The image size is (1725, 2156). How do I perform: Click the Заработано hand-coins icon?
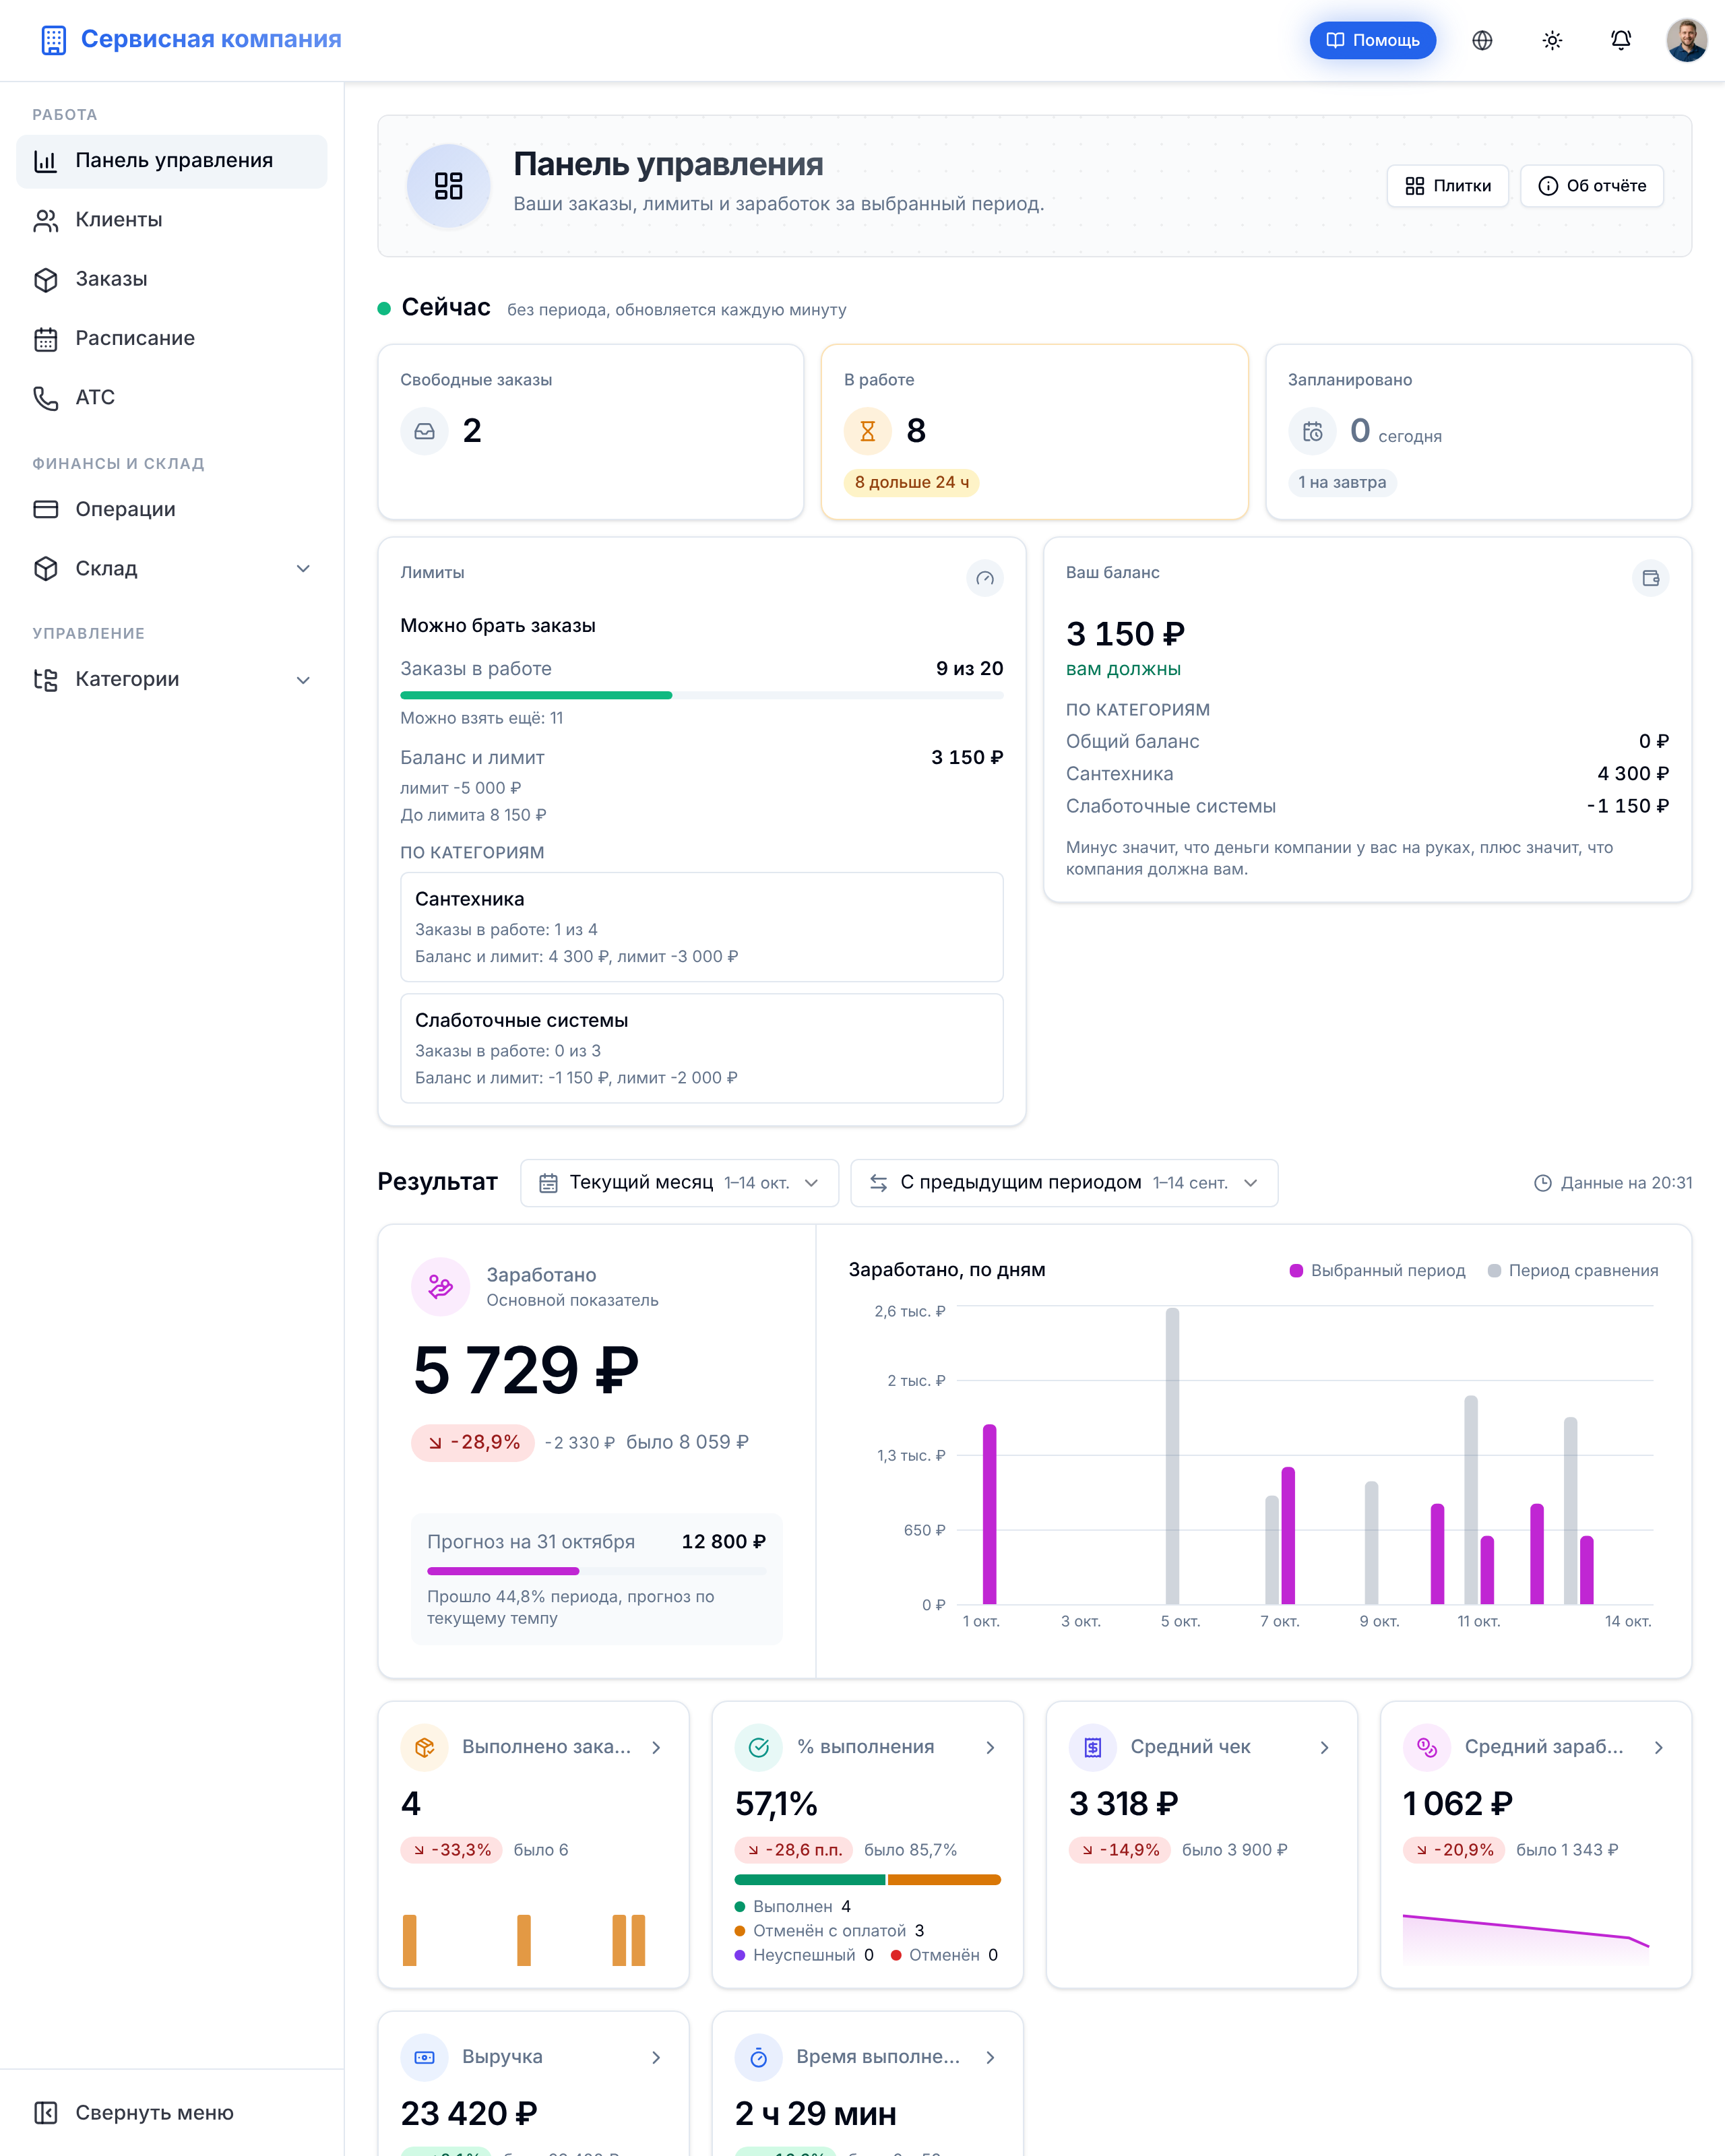[x=441, y=1287]
